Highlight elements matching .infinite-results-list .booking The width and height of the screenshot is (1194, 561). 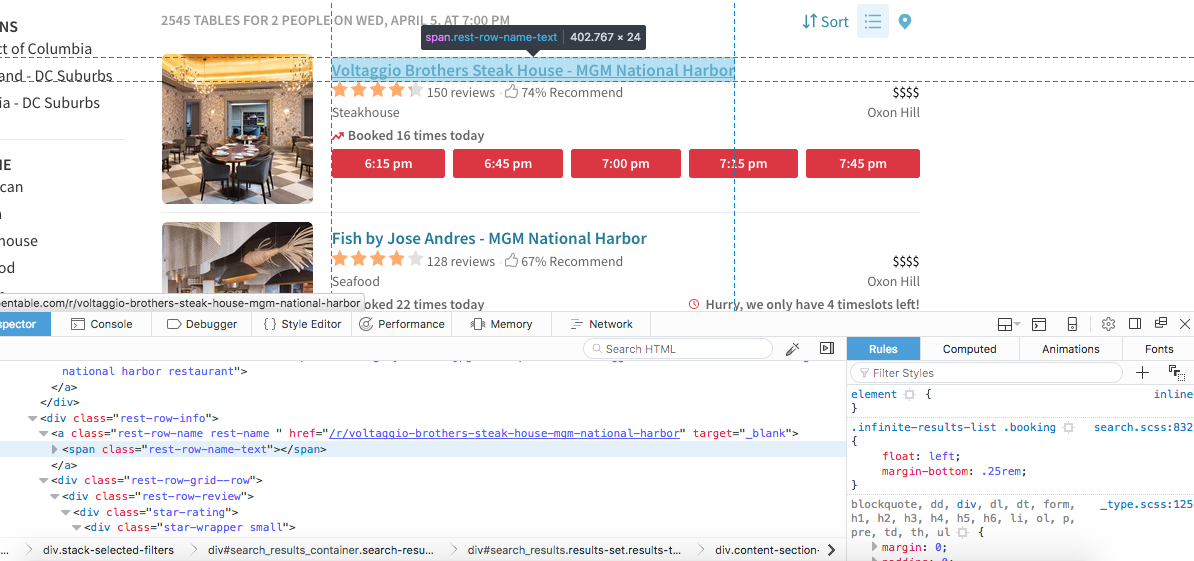[x=1068, y=428]
